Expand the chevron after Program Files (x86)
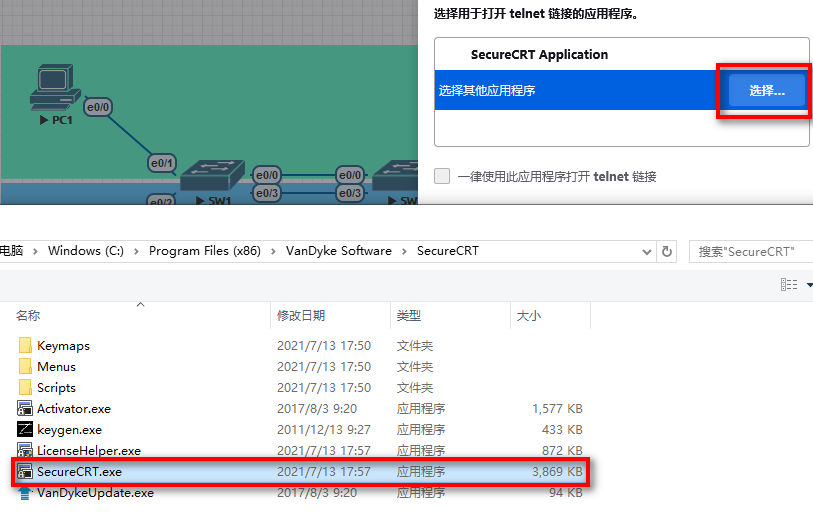This screenshot has width=813, height=530. coord(273,252)
